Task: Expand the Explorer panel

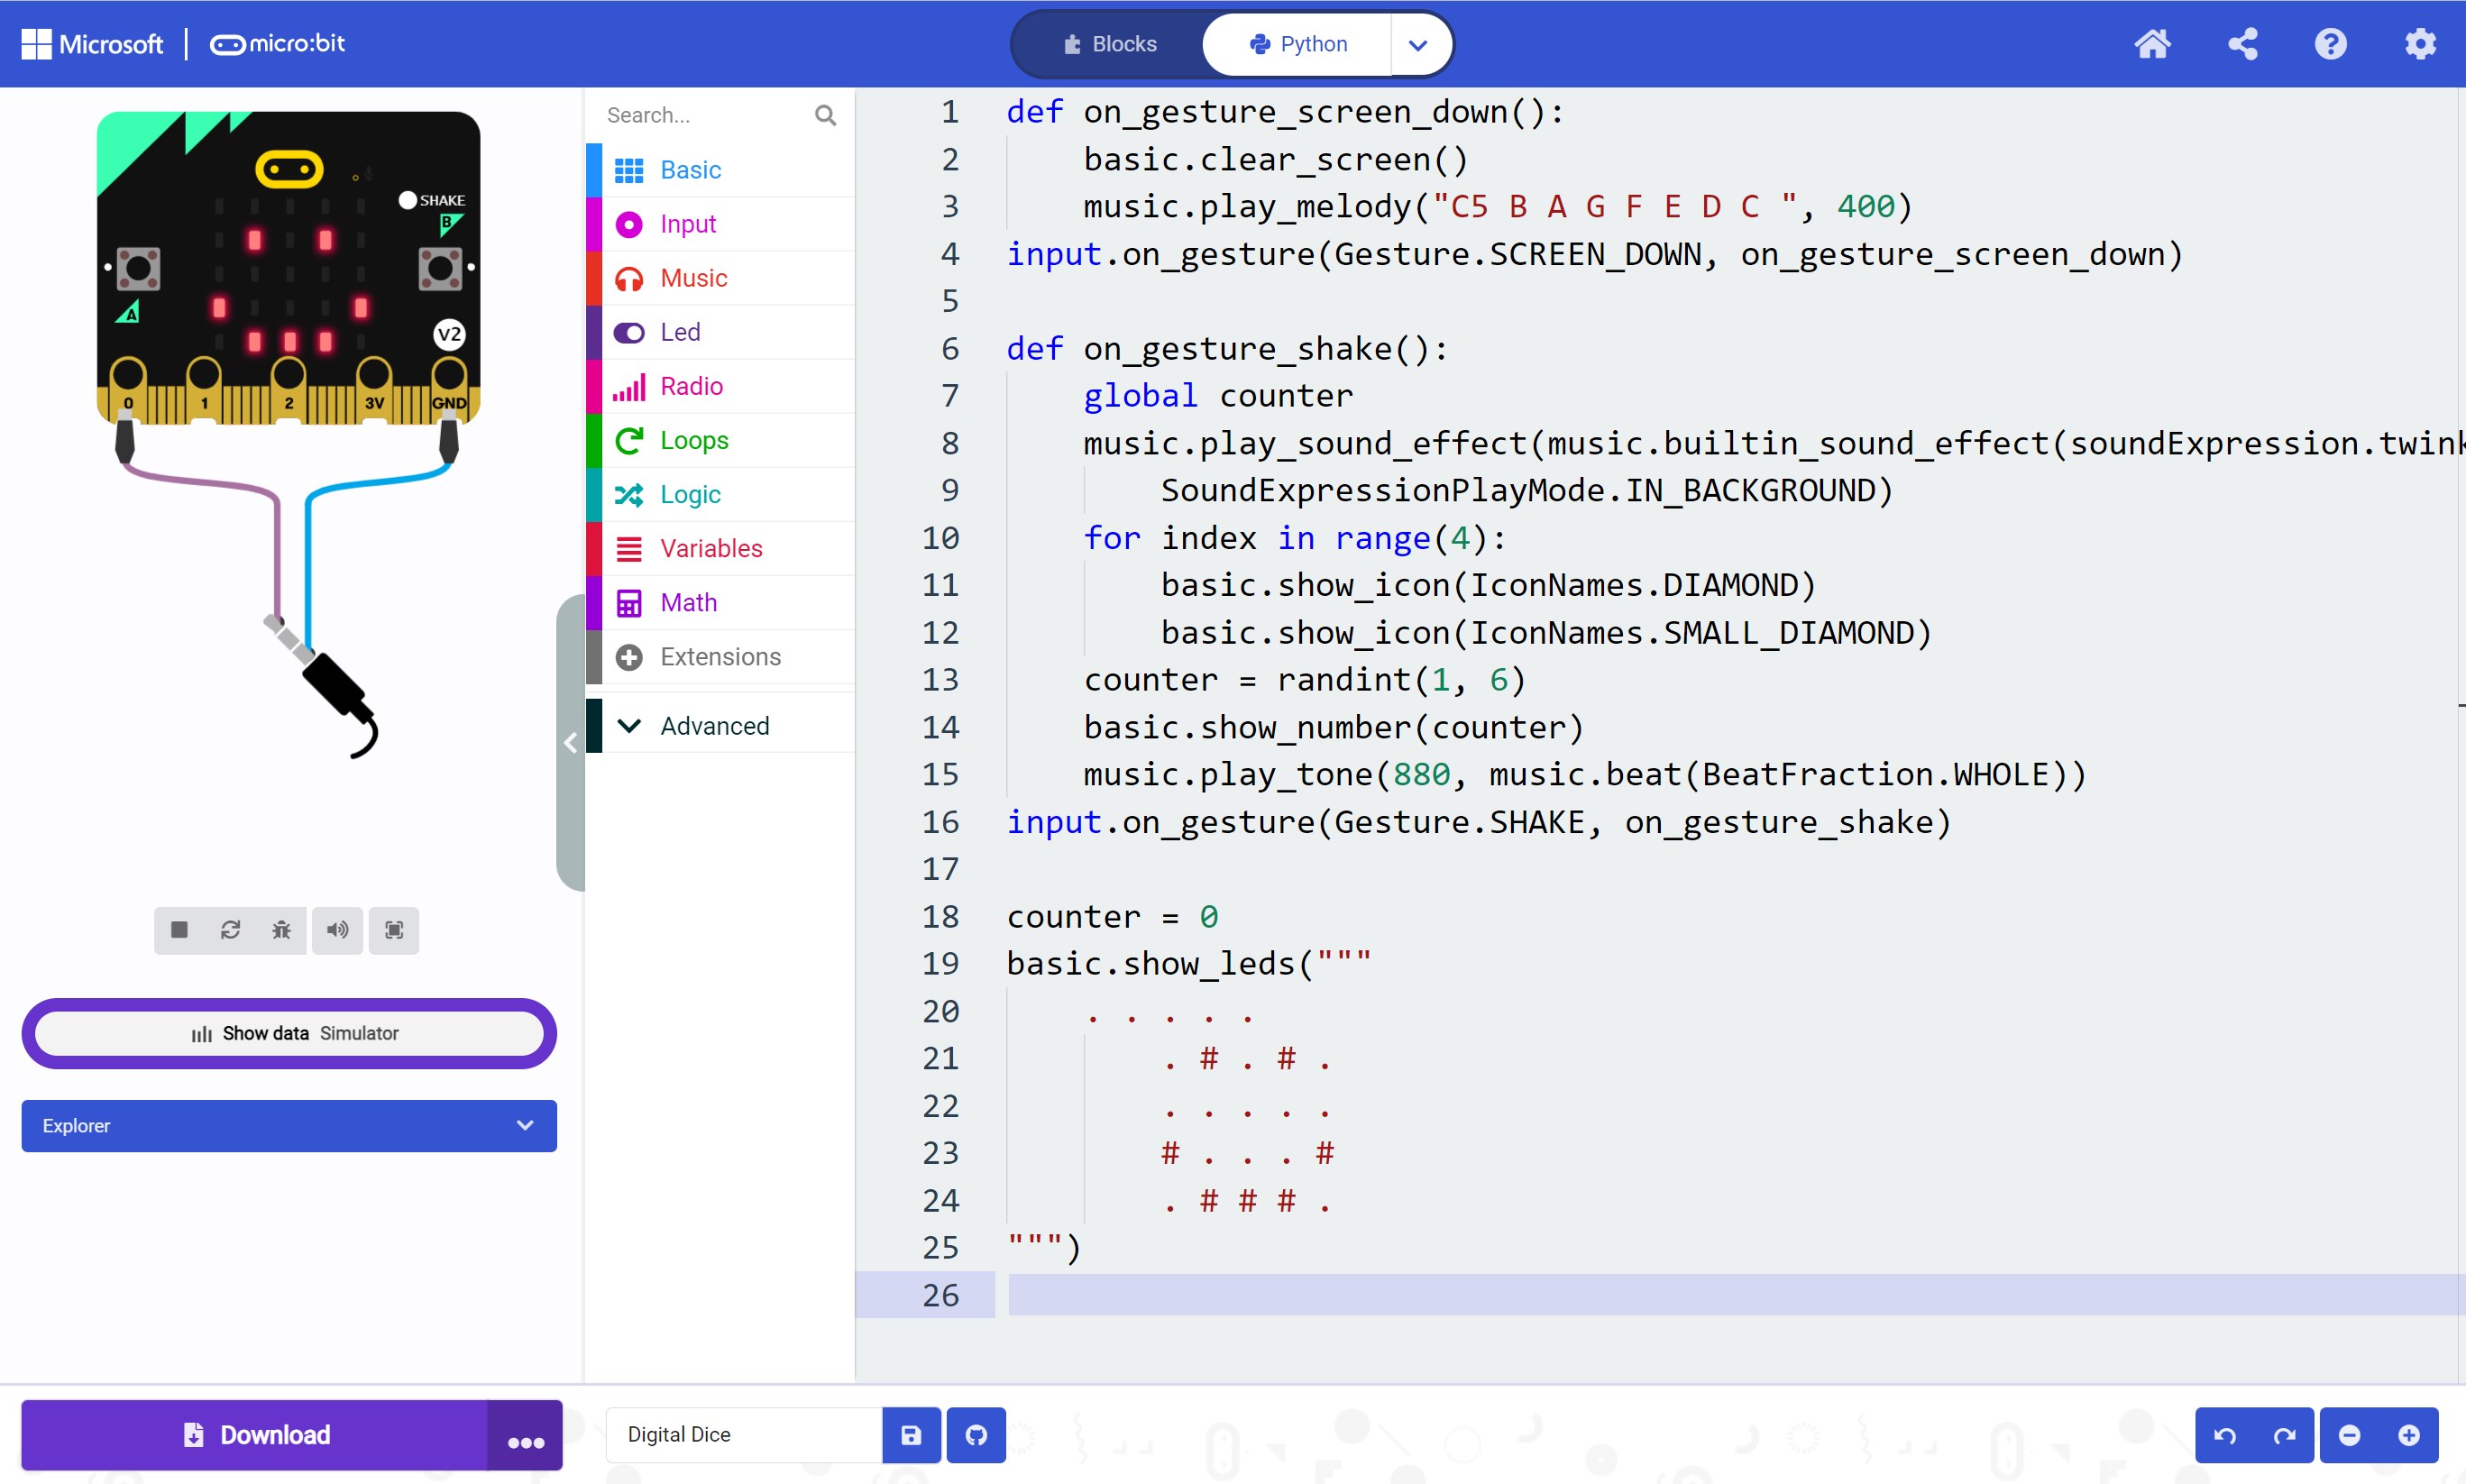Action: point(289,1126)
